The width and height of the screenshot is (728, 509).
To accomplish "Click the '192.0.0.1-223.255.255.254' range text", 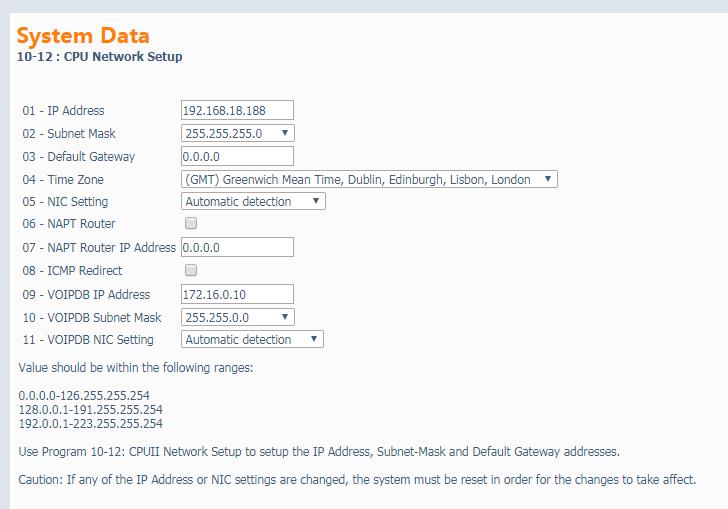I will [91, 423].
